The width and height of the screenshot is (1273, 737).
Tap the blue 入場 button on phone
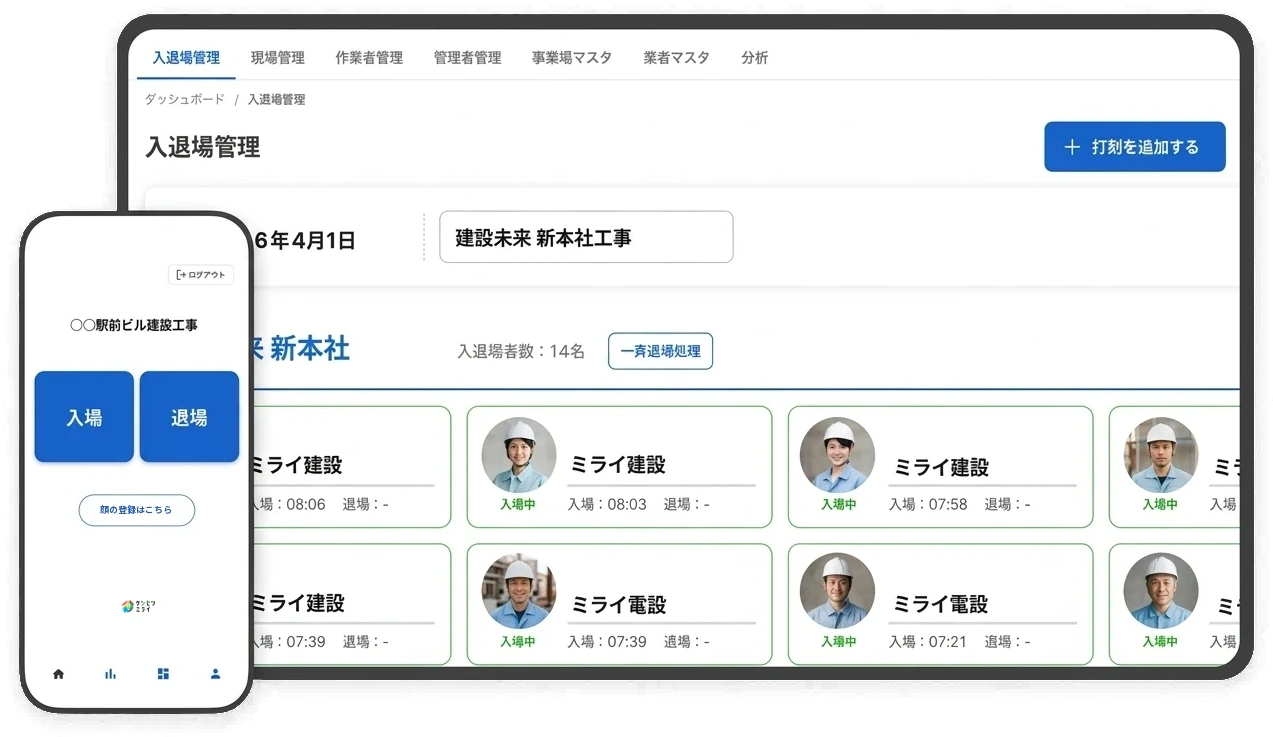tap(84, 417)
